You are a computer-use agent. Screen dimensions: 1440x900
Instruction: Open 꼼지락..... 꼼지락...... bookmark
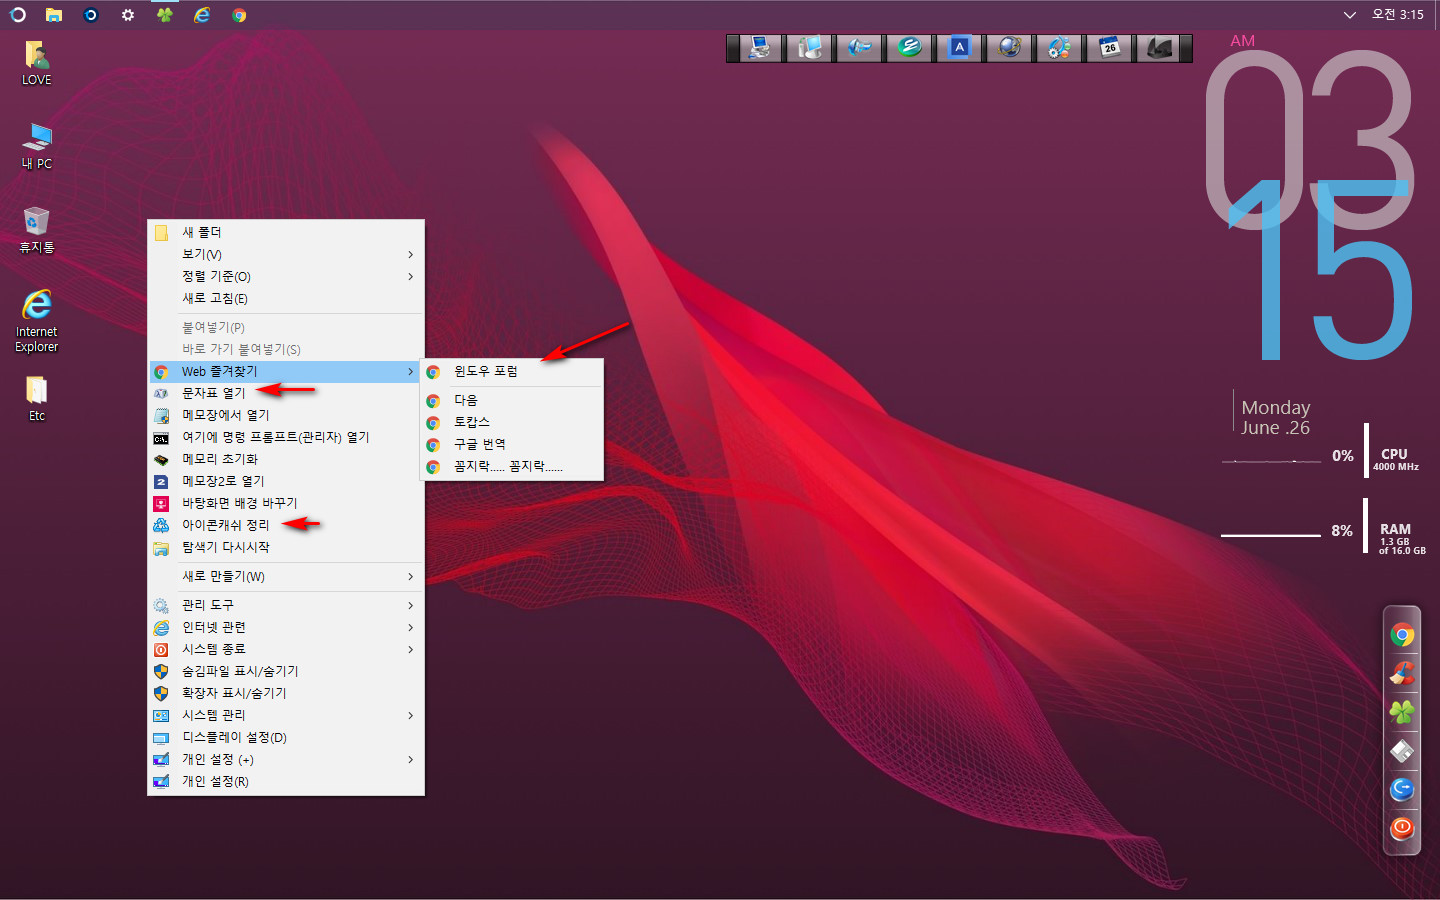512,466
